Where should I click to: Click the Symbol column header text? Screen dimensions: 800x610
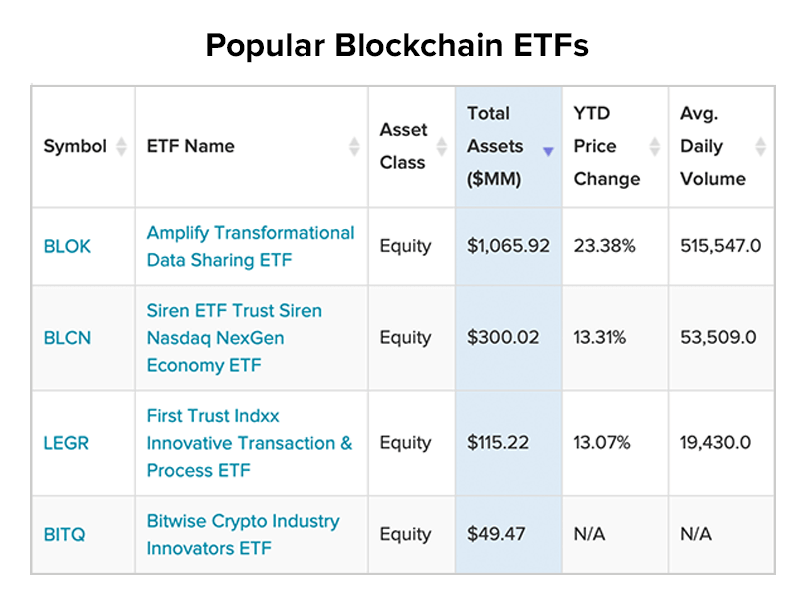[75, 146]
